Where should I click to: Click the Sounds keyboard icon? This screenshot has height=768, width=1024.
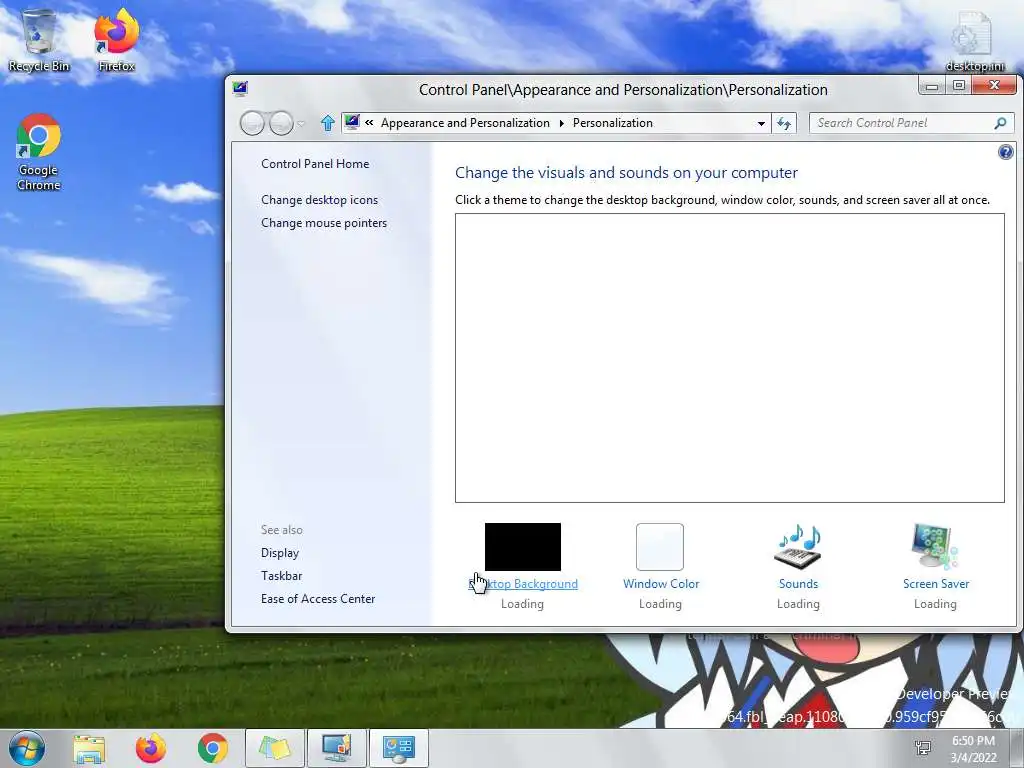click(798, 547)
